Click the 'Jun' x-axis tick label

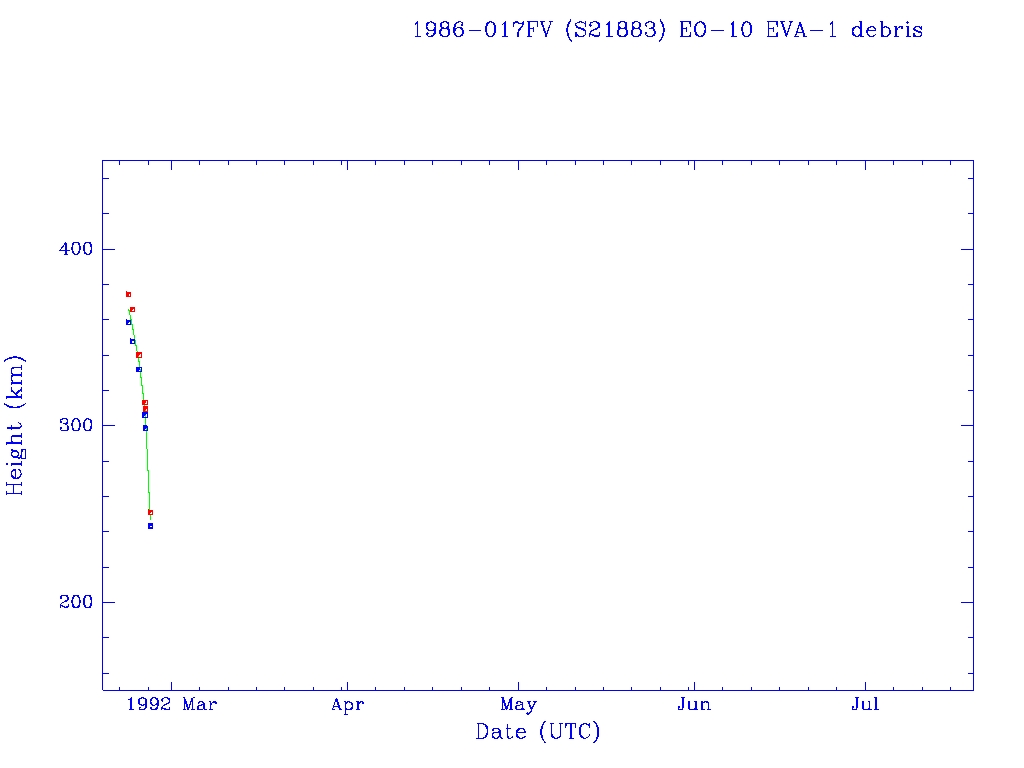[x=693, y=704]
